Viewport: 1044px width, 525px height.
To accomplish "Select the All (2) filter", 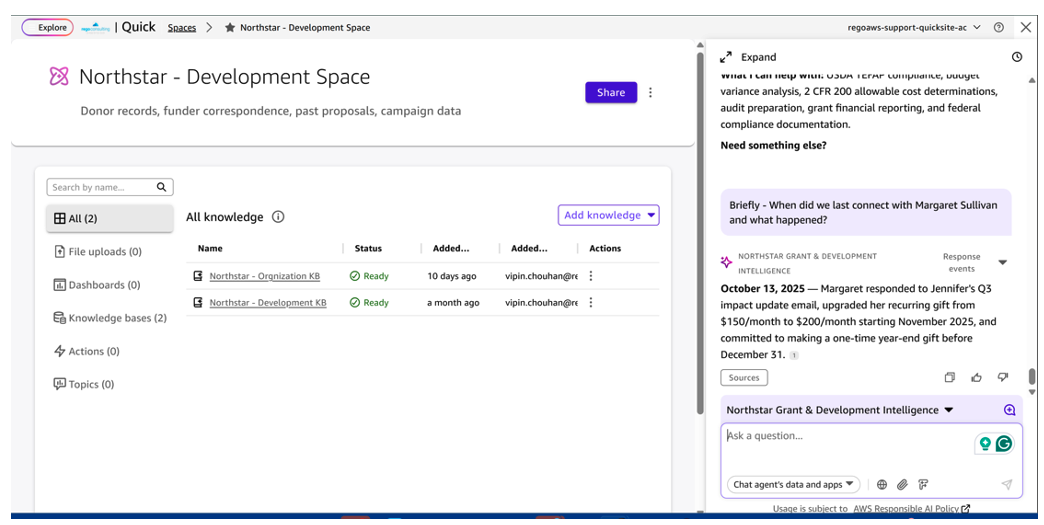I will 110,218.
